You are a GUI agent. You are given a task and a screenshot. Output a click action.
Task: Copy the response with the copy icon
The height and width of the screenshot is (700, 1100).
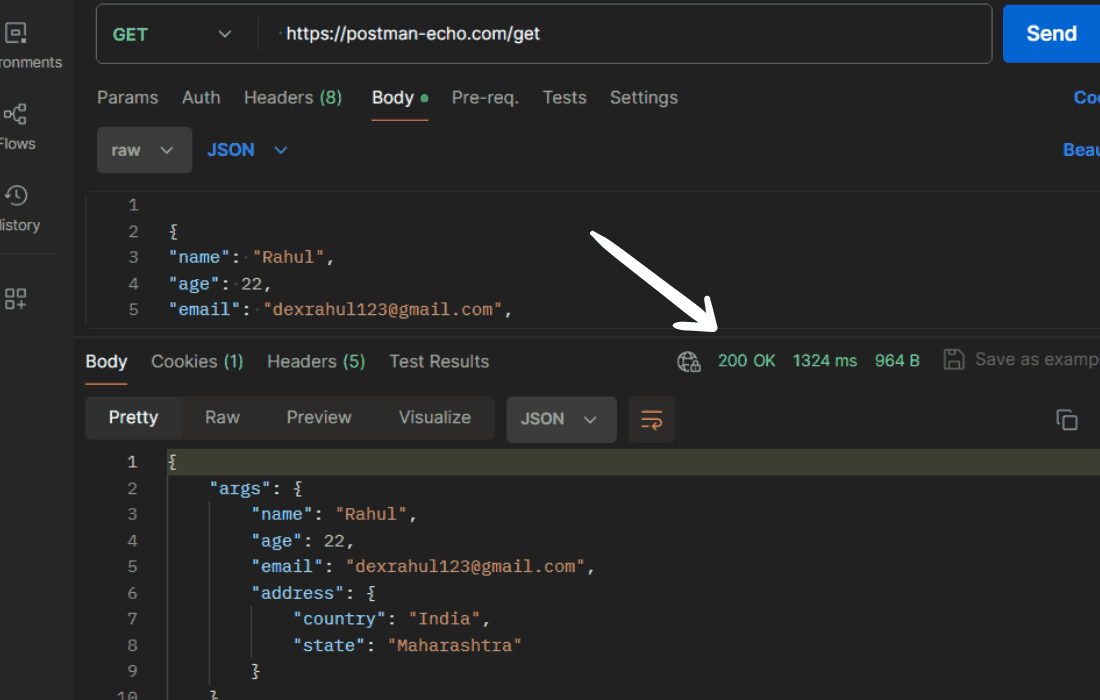coord(1067,420)
